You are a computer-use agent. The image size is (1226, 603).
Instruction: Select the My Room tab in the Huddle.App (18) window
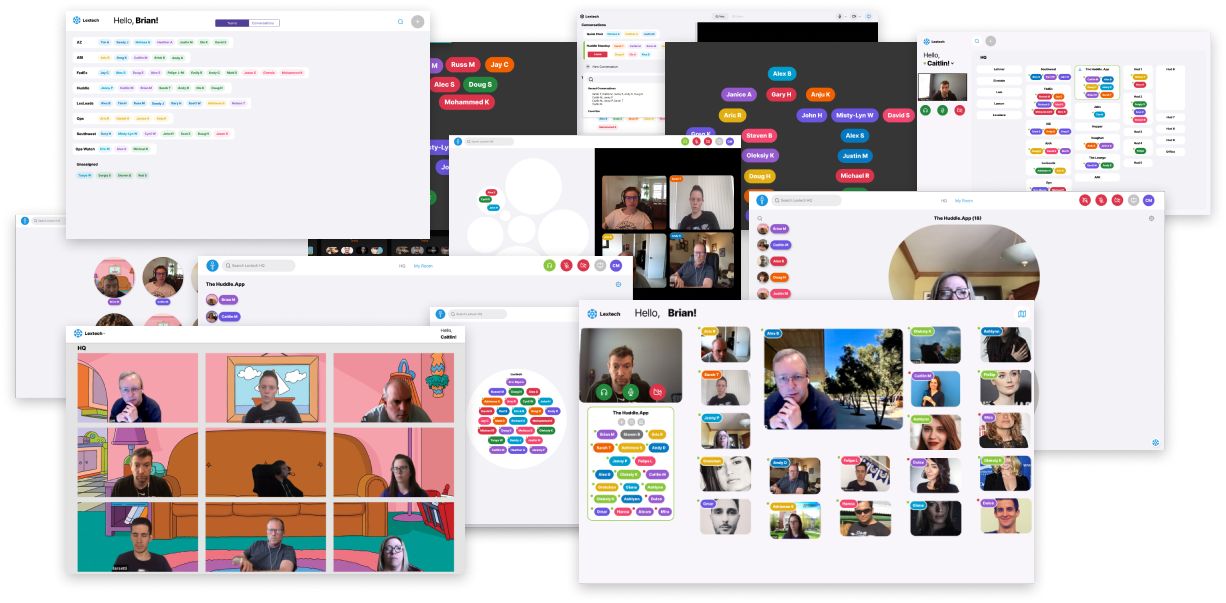click(963, 200)
